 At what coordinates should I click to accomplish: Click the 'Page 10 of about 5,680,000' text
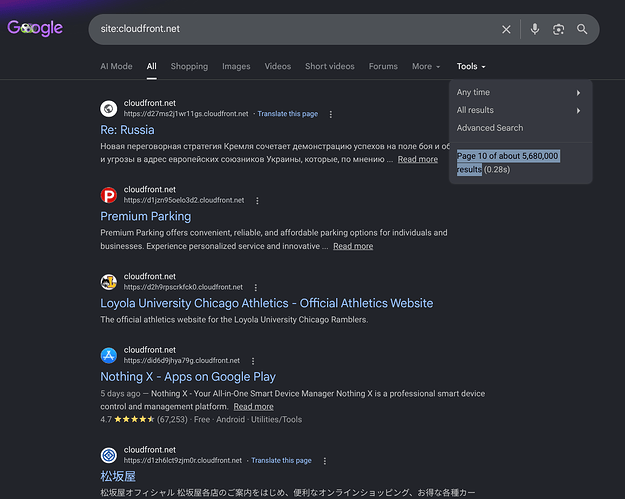[x=507, y=156]
